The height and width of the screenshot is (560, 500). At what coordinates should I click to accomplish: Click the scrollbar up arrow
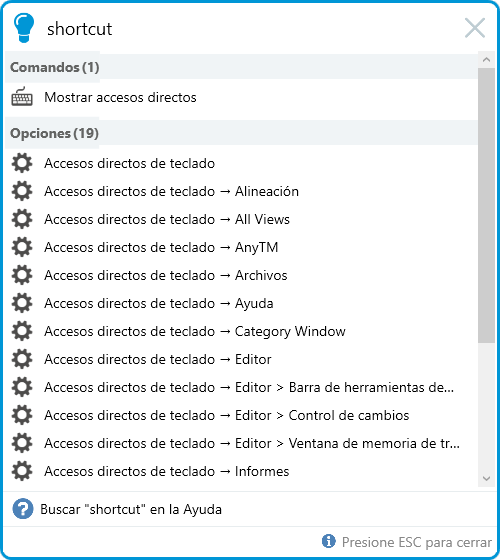click(x=486, y=60)
